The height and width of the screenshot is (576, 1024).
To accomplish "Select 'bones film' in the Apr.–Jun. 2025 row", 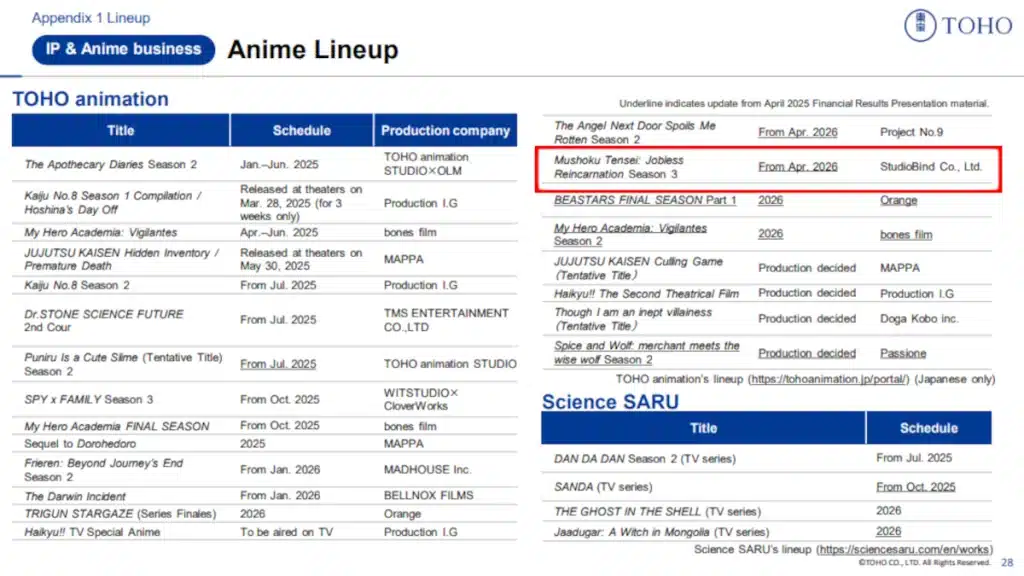I will click(x=410, y=232).
